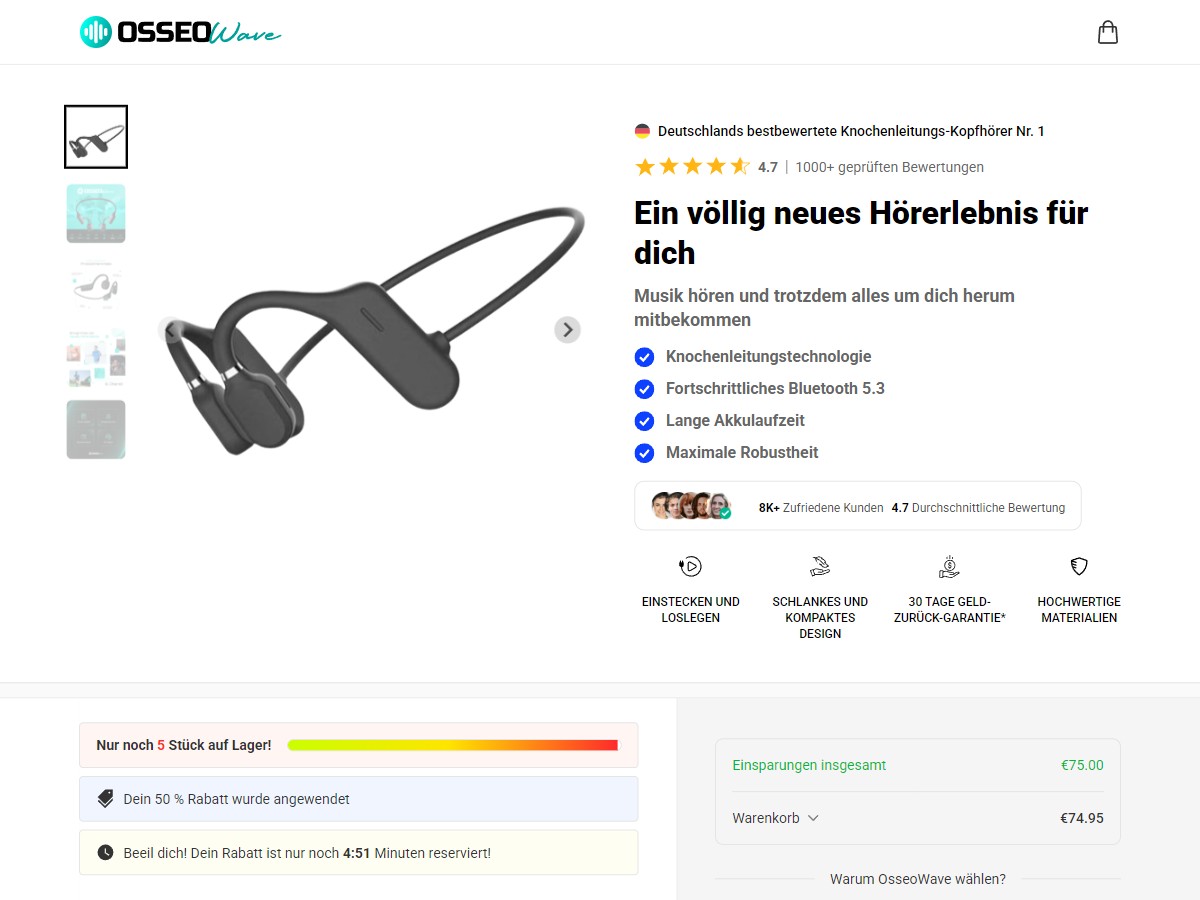Click the discount tag icon

[105, 799]
